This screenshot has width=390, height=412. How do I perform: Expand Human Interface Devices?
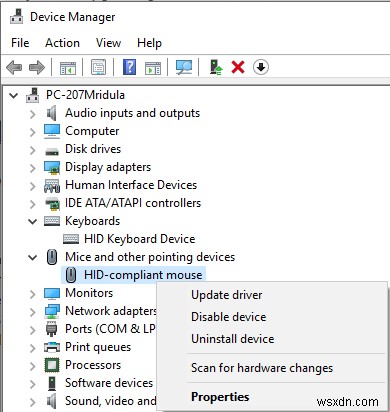tap(32, 186)
